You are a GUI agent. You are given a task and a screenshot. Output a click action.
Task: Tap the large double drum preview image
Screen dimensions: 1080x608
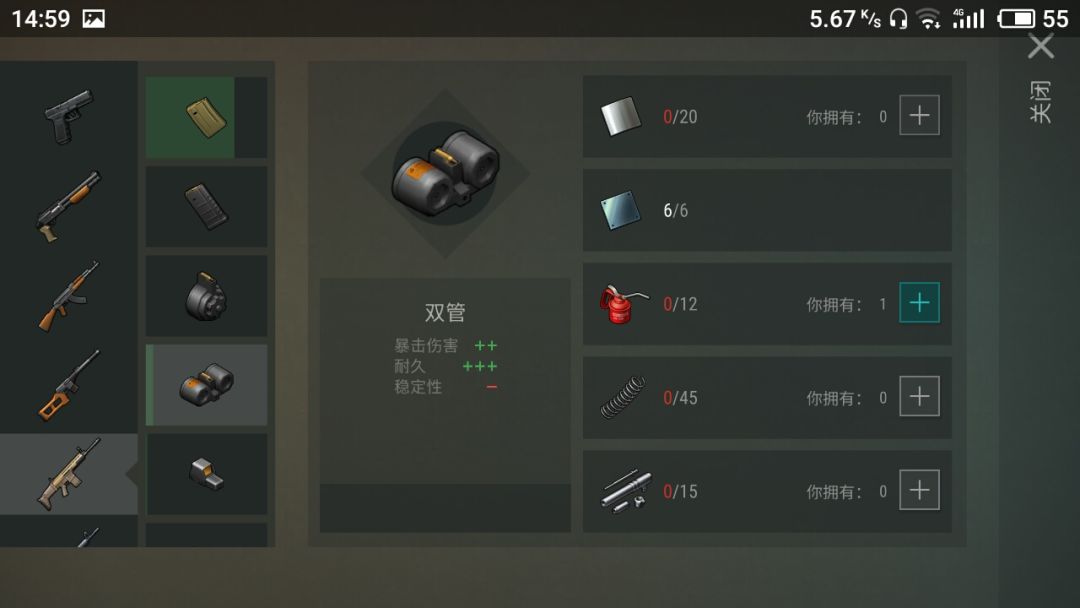click(x=446, y=174)
